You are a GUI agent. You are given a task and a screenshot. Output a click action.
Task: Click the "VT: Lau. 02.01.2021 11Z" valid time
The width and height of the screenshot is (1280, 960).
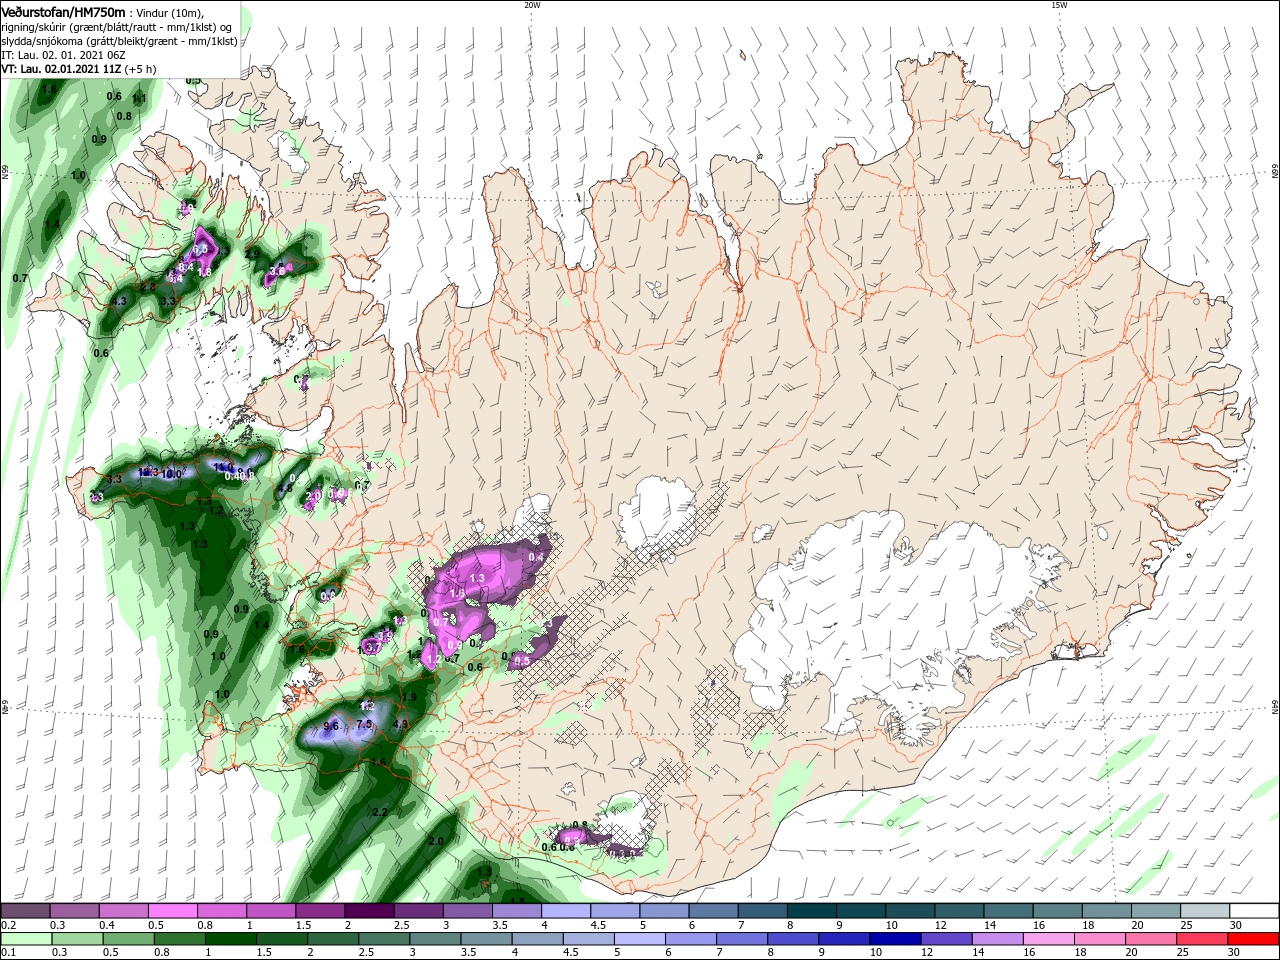pyautogui.click(x=61, y=69)
